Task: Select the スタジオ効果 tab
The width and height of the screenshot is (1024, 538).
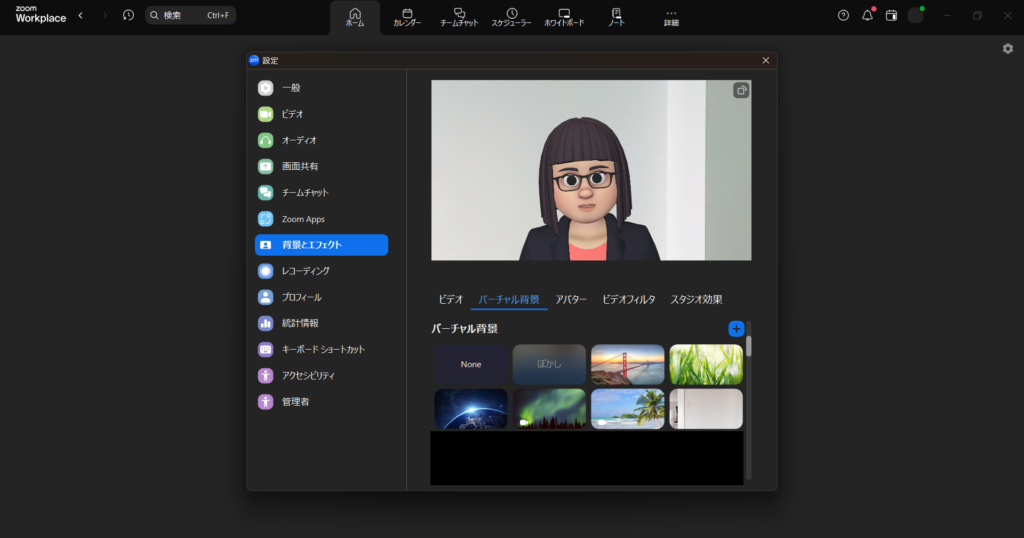Action: coord(696,299)
